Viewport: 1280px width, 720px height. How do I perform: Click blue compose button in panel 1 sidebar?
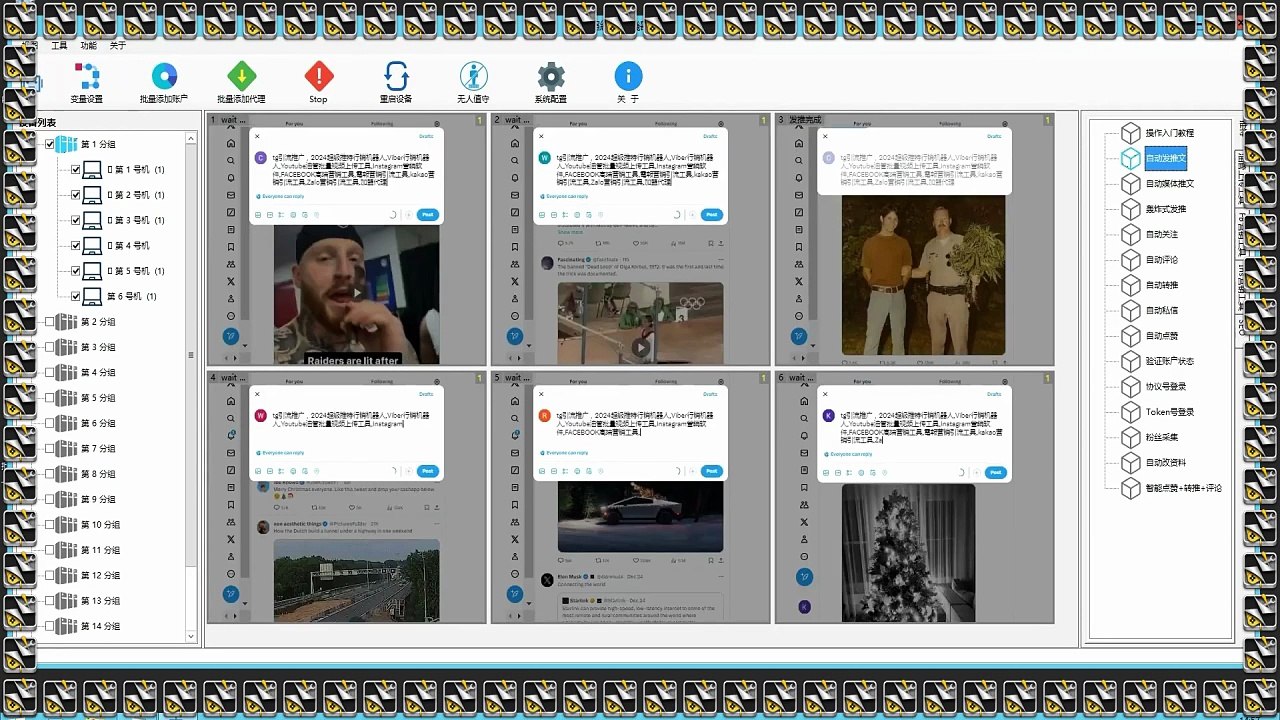click(x=231, y=337)
